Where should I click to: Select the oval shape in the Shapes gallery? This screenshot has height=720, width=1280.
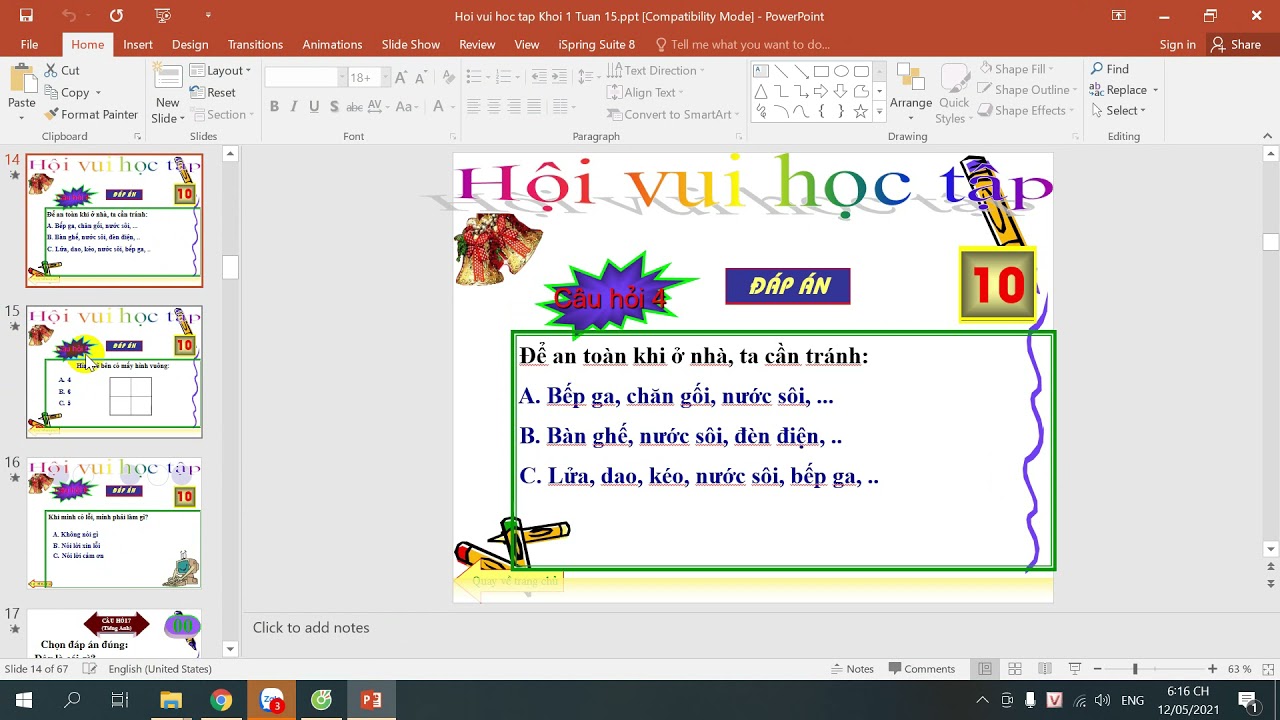click(x=841, y=71)
